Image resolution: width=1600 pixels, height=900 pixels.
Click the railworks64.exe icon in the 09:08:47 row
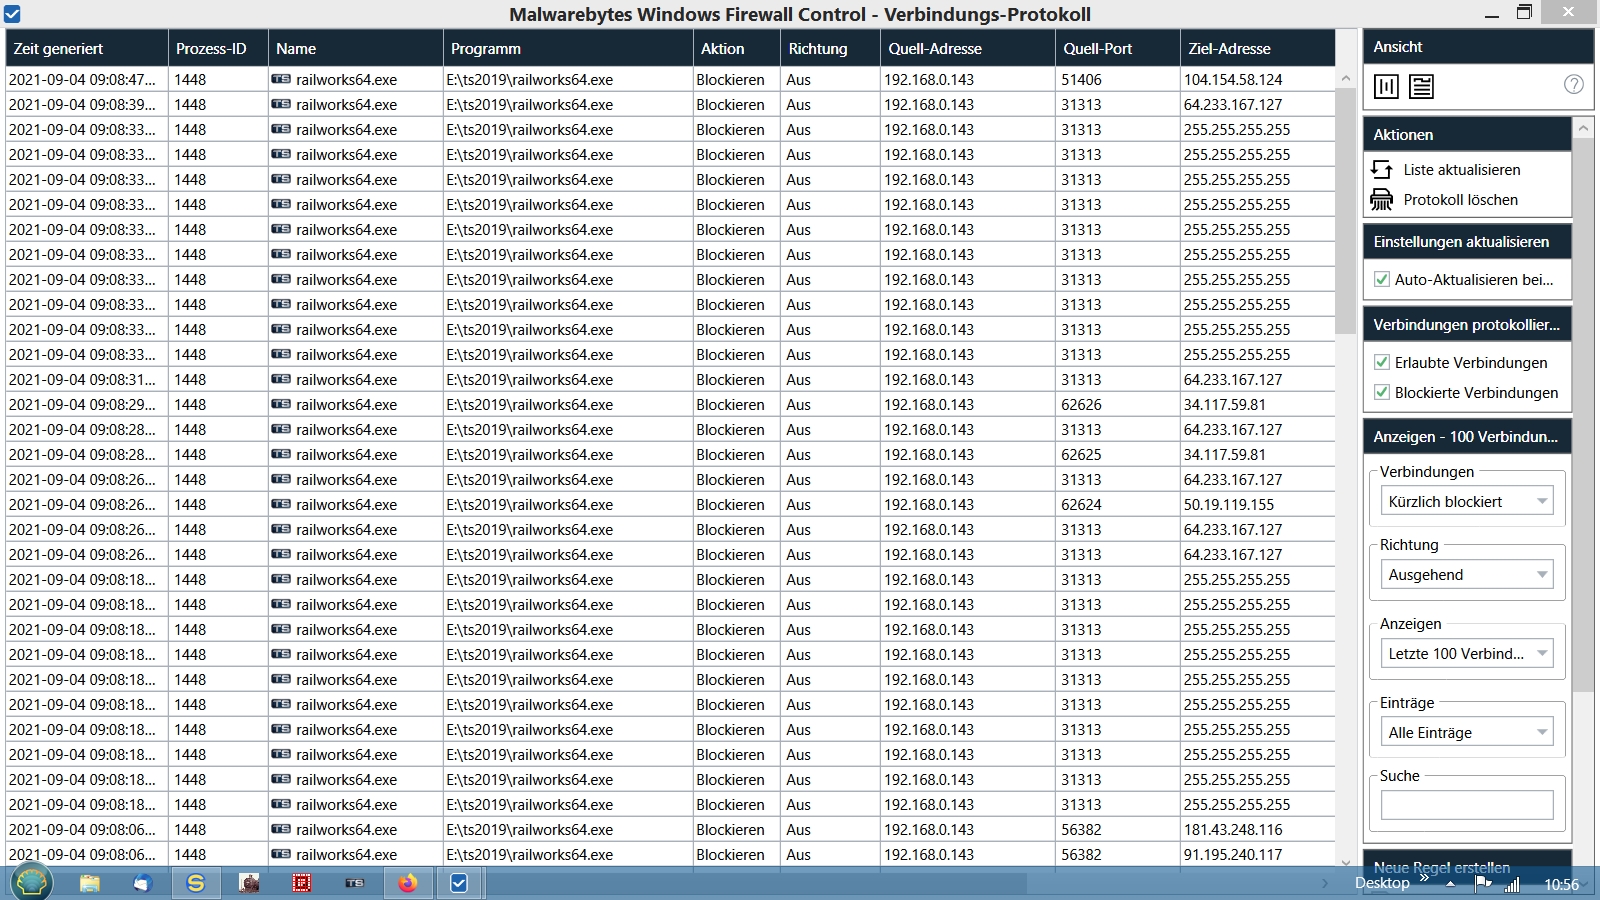click(x=281, y=79)
